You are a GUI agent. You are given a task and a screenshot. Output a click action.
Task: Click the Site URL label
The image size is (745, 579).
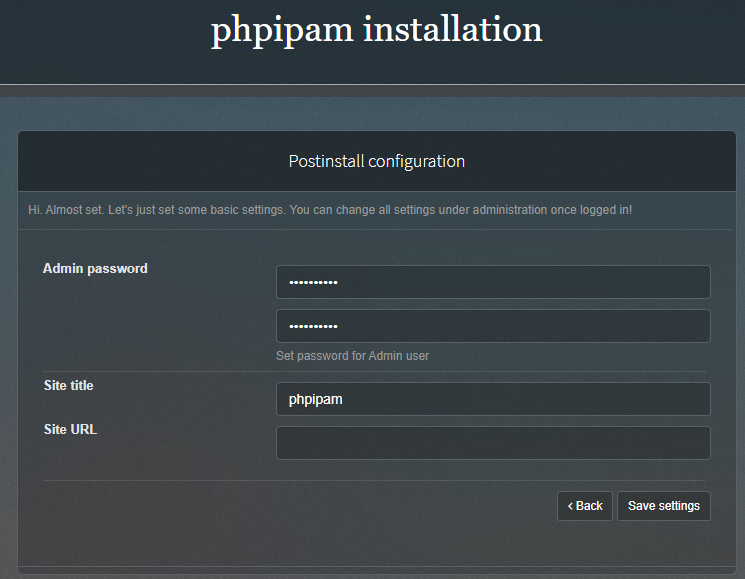(x=70, y=430)
